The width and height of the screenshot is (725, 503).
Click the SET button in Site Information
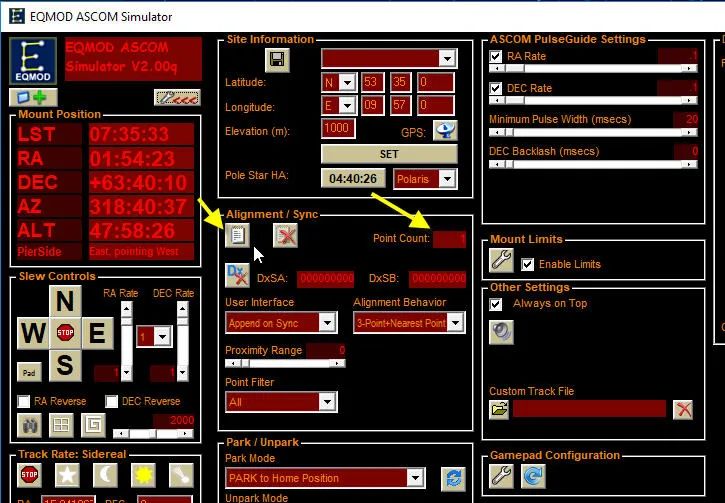click(x=389, y=154)
